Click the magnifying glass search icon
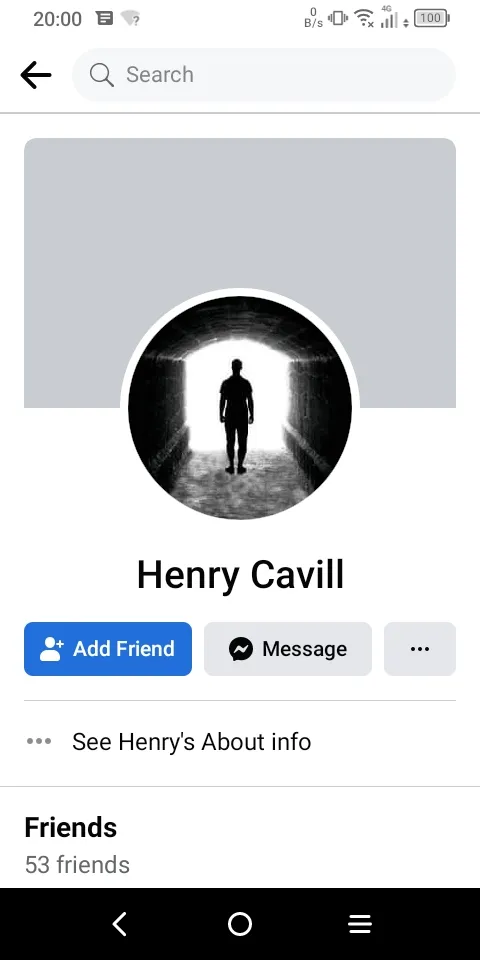 point(102,75)
